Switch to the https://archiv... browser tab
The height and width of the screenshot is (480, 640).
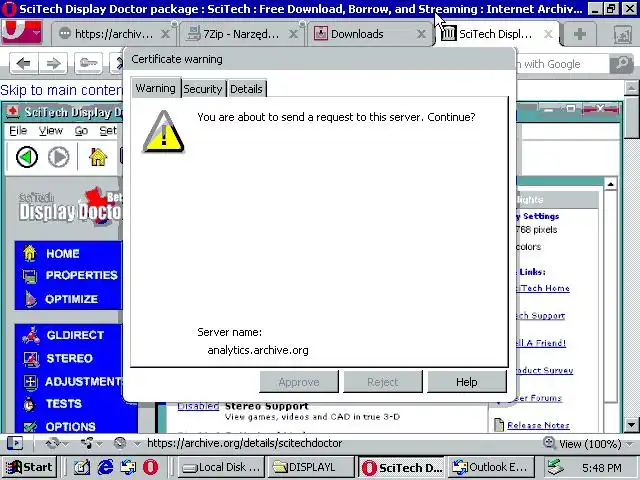[114, 34]
